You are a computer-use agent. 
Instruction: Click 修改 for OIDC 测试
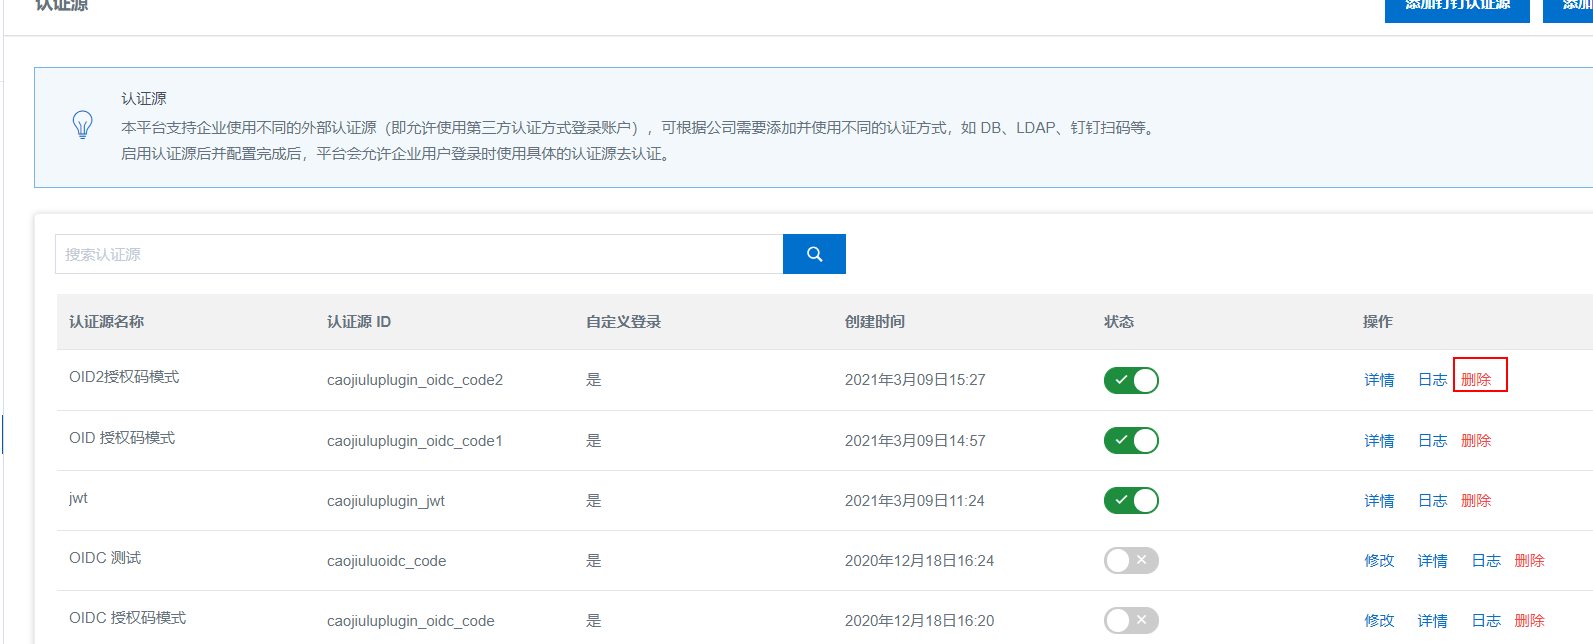[1379, 561]
